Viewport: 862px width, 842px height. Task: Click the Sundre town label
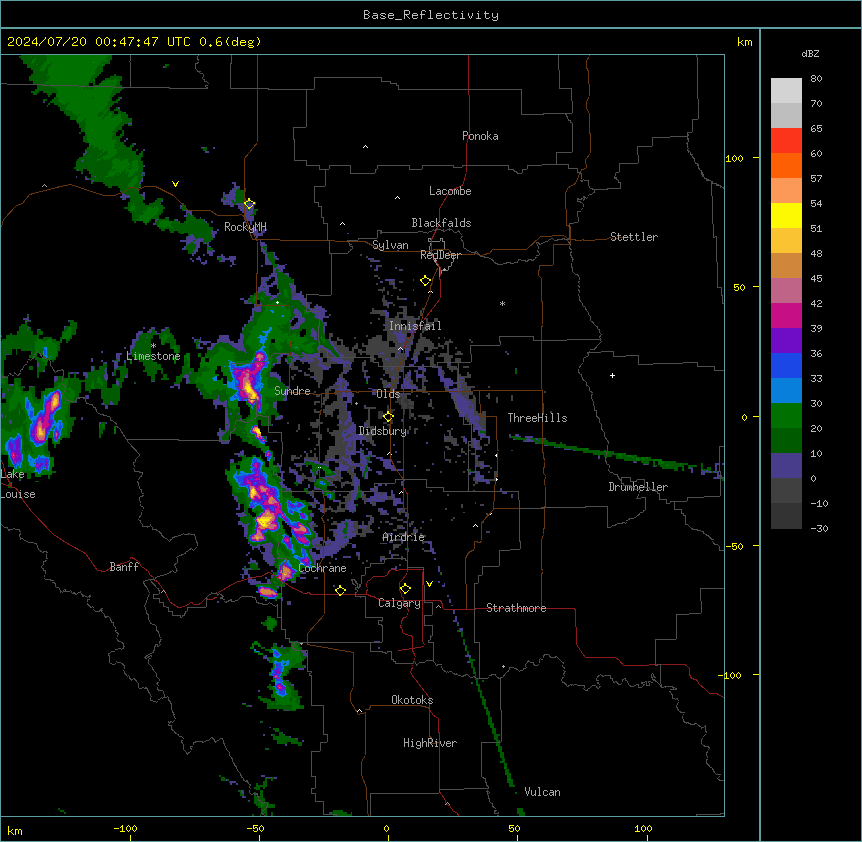[x=292, y=391]
